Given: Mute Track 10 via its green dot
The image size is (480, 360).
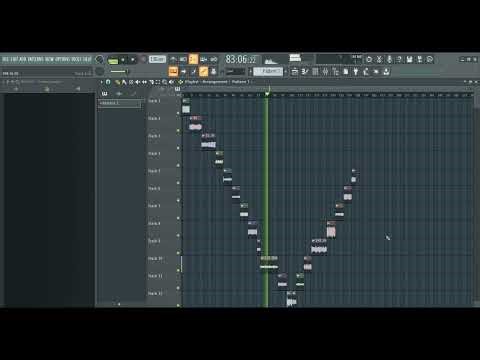Looking at the screenshot, I should pos(178,270).
